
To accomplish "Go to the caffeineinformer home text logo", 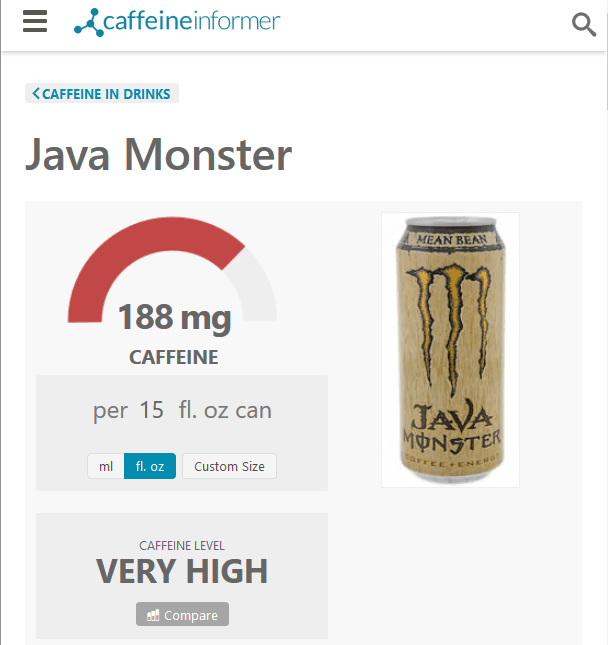I will 192,21.
